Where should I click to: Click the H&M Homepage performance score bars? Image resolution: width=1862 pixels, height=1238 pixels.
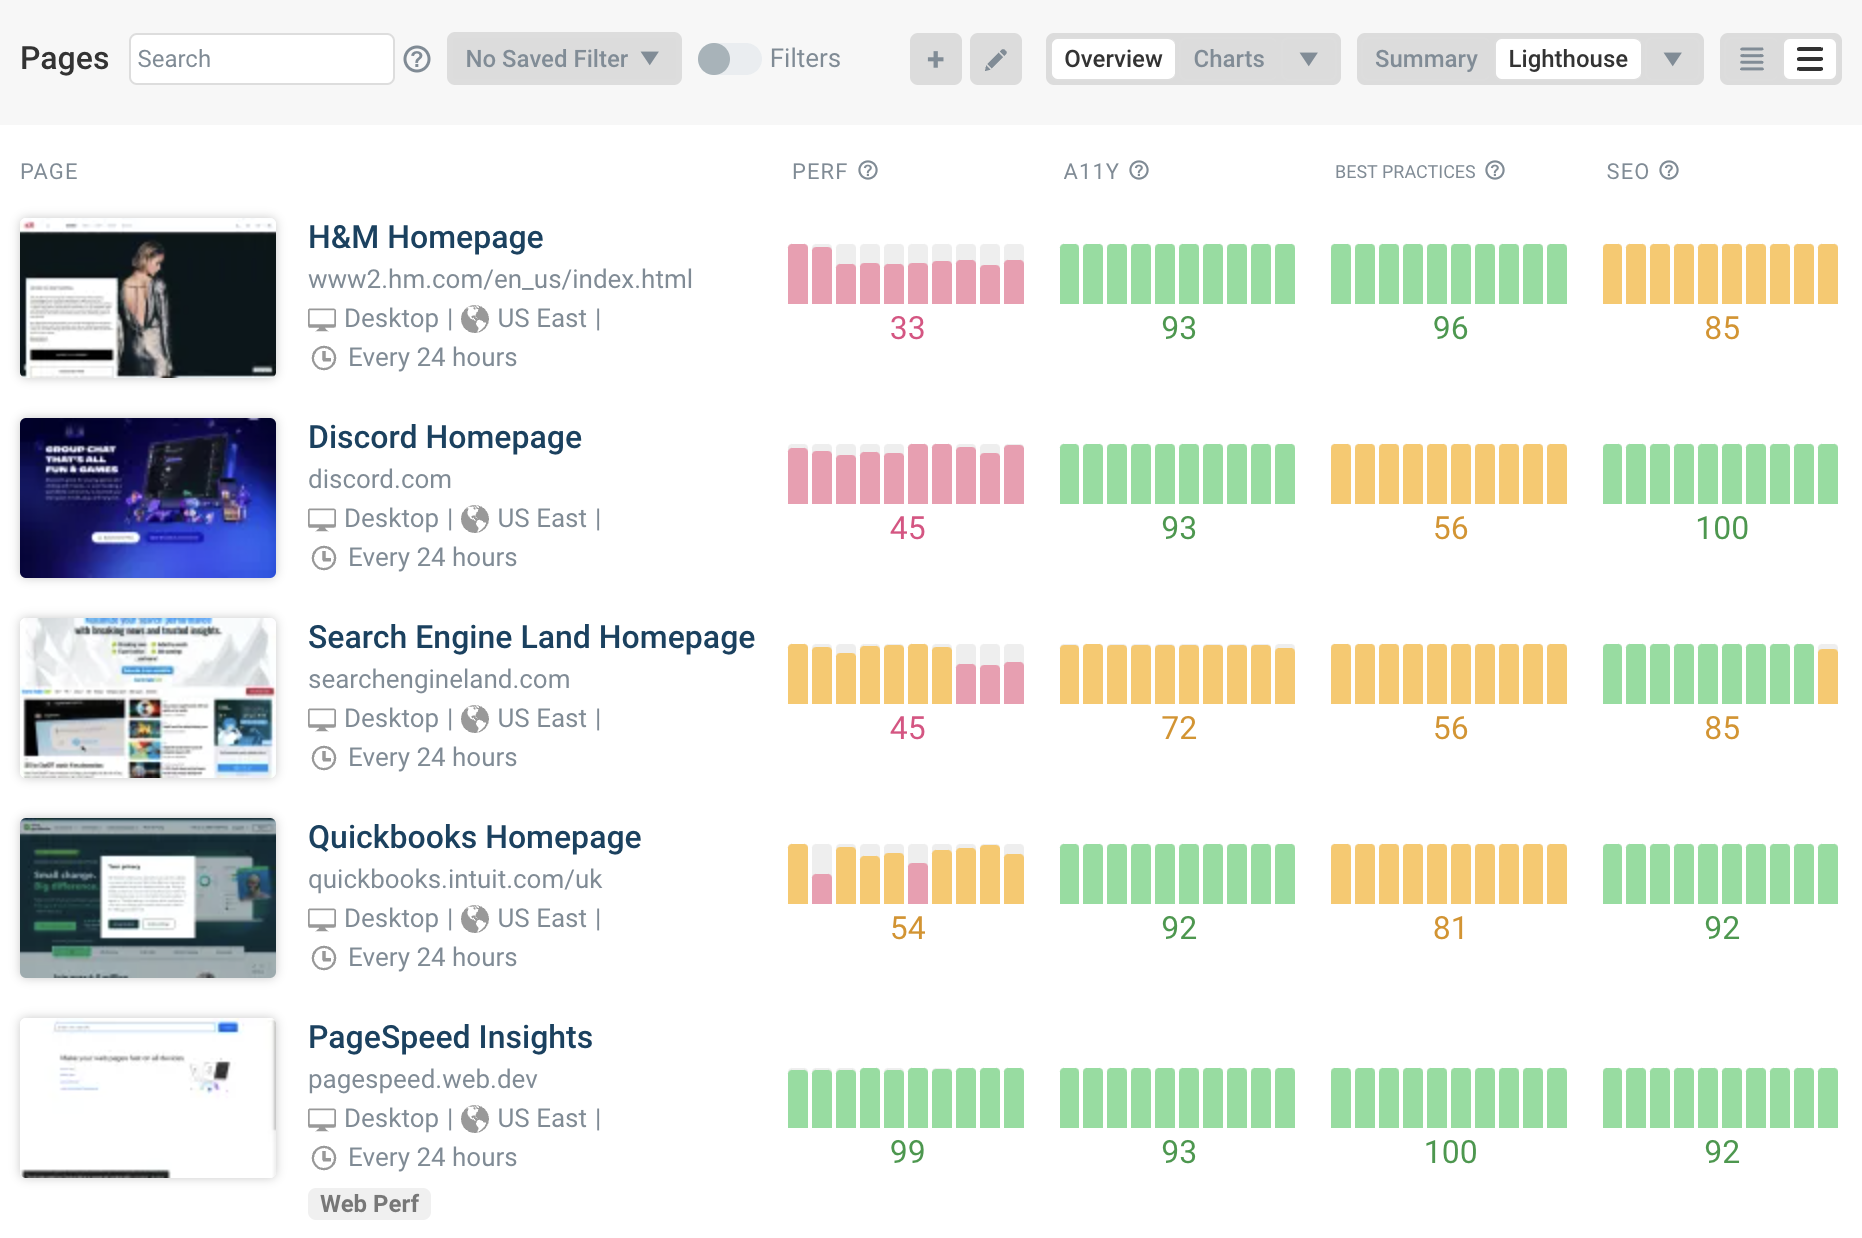(906, 274)
